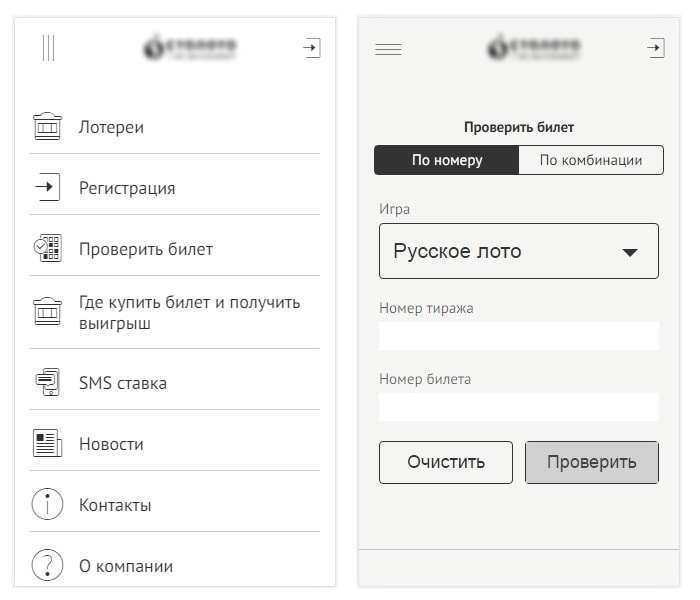Switch to the По комбинации tab
The image size is (700, 600).
click(591, 160)
